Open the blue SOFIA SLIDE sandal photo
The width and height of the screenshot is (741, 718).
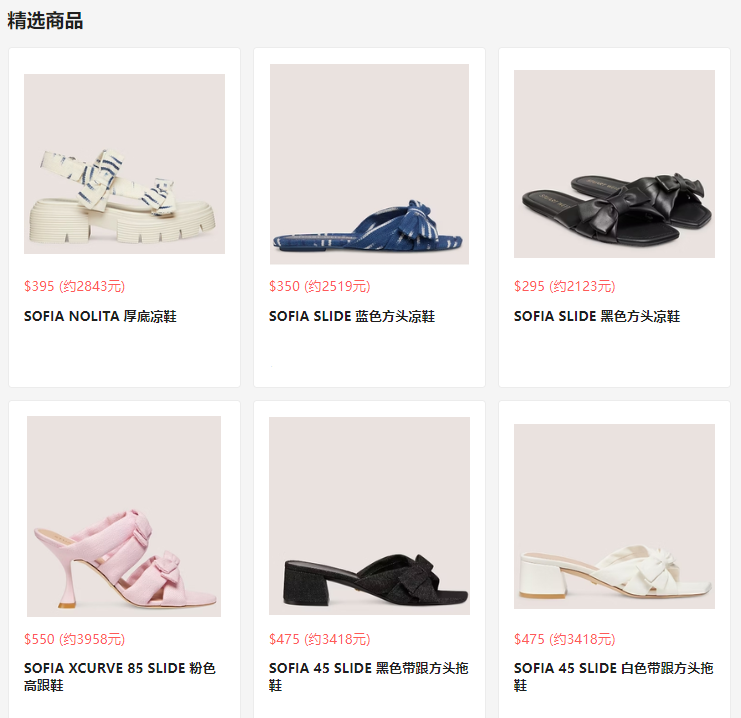pos(369,164)
